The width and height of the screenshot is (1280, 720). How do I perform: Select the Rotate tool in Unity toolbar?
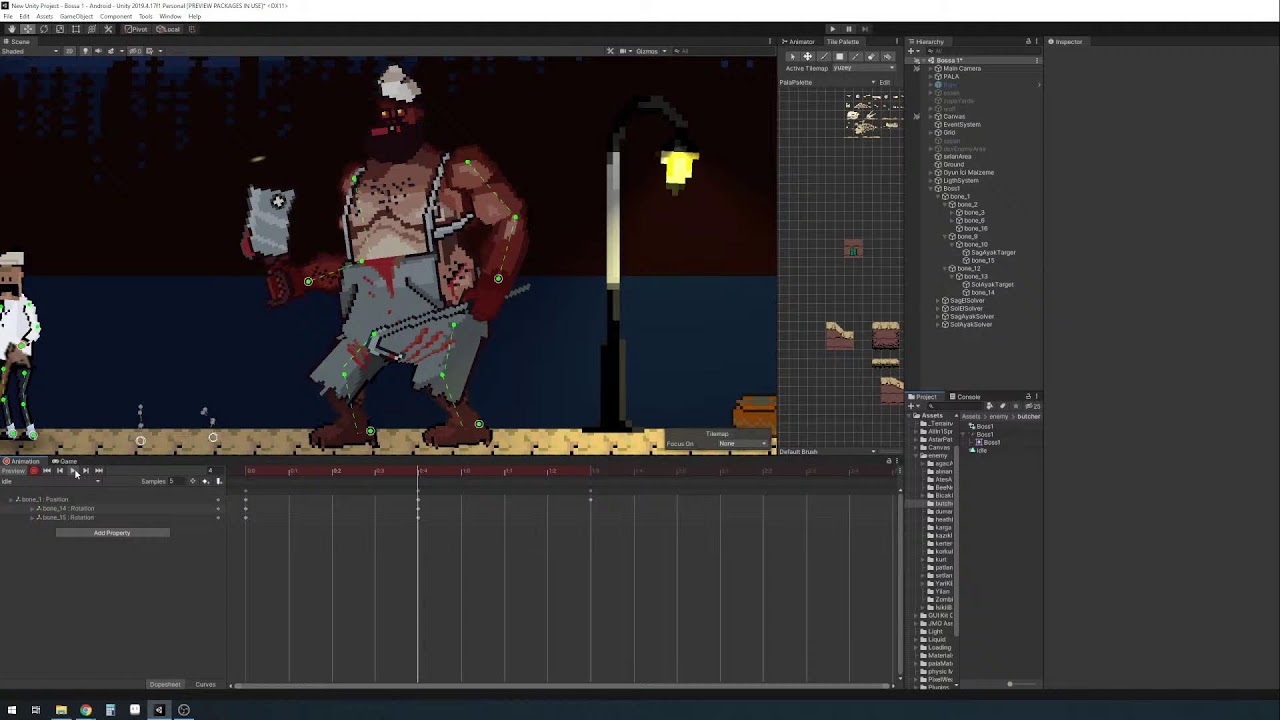[44, 29]
